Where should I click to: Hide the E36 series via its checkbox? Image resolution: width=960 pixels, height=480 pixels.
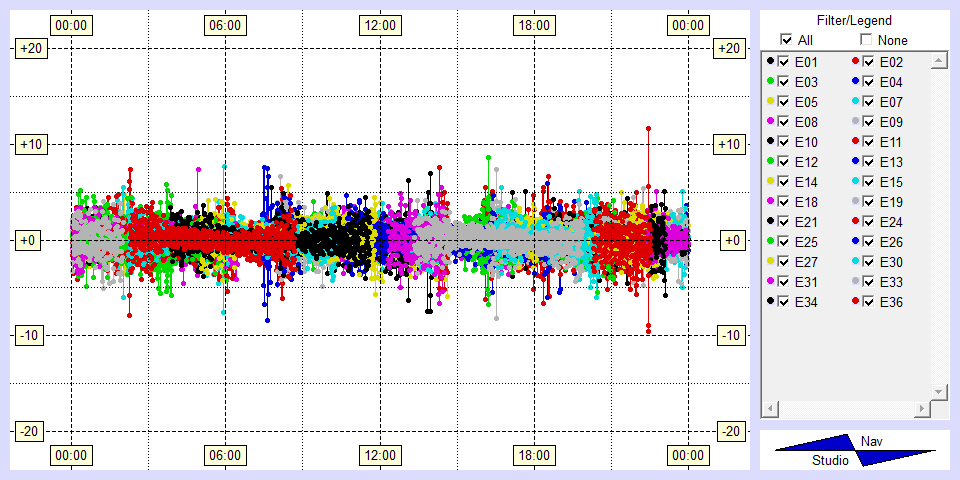coord(869,302)
